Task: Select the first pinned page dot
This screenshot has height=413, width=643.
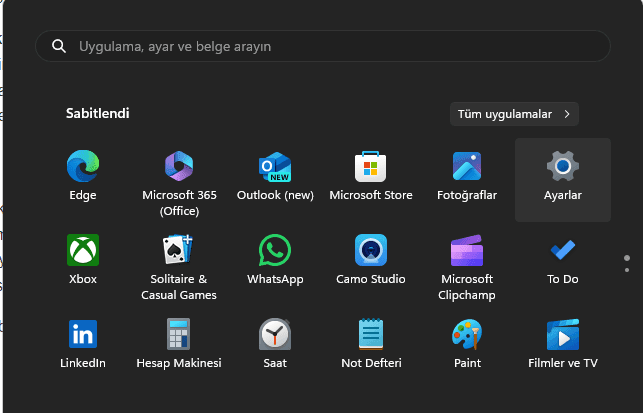Action: click(627, 258)
